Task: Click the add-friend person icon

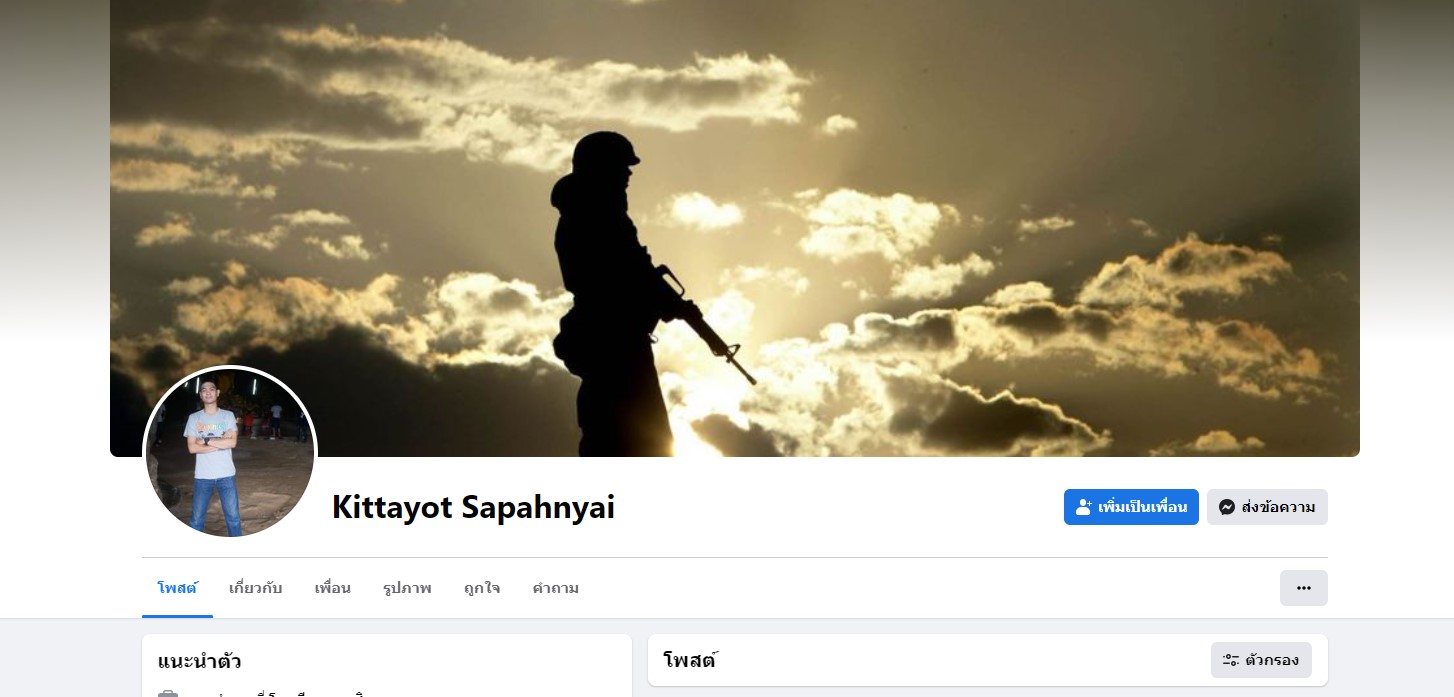Action: [x=1084, y=507]
